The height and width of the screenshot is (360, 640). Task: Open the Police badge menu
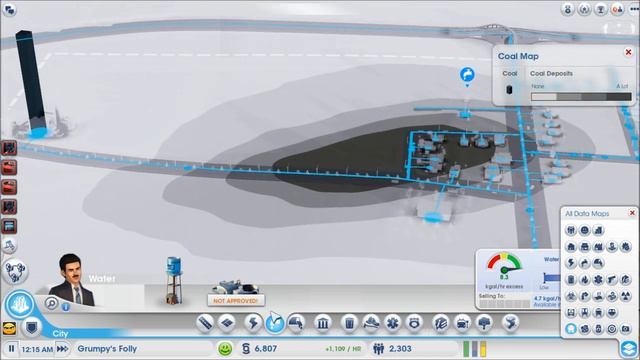point(415,323)
